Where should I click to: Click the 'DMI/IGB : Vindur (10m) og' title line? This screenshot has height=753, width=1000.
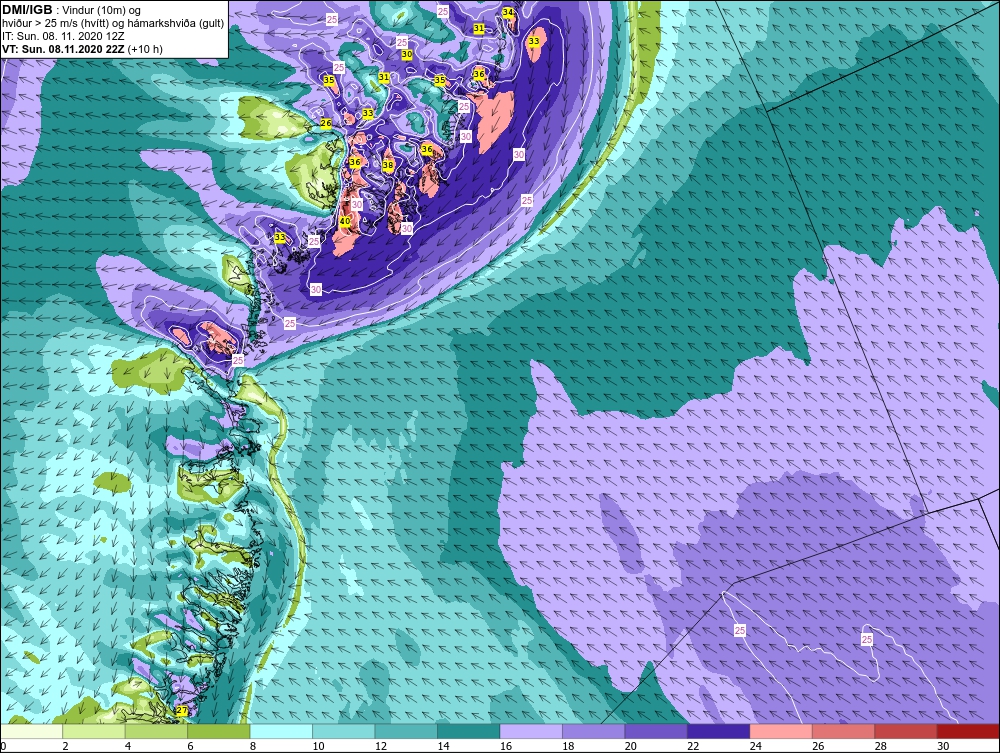[x=72, y=10]
